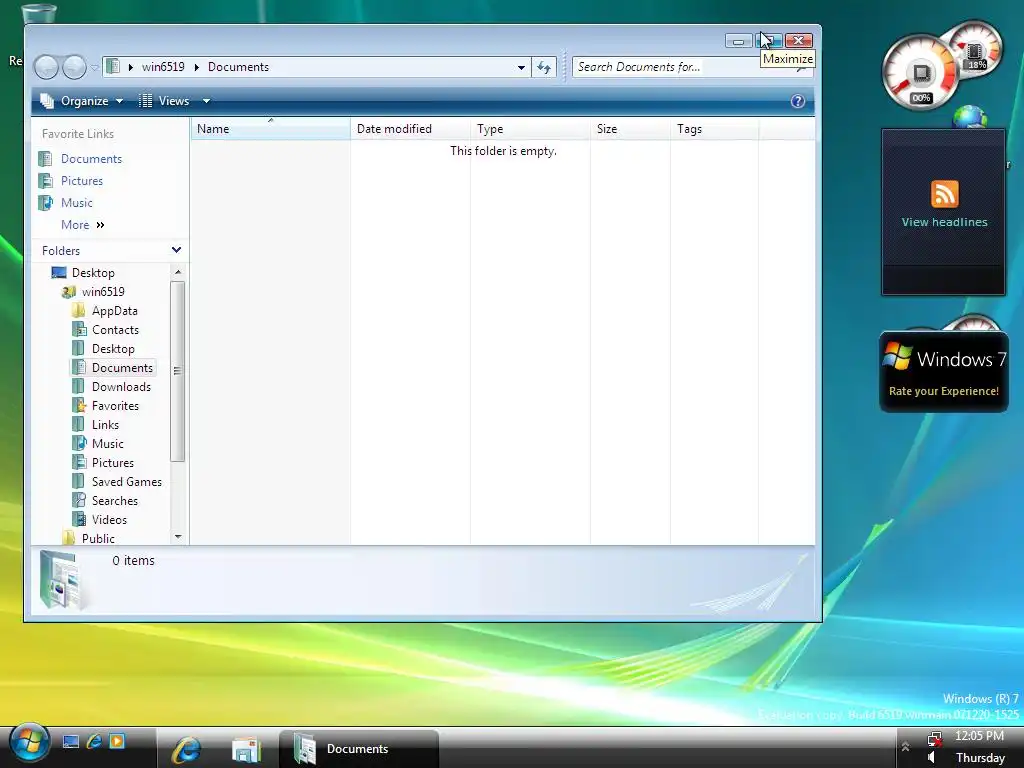
Task: Click the folder tree scroll-up arrow
Action: click(x=178, y=272)
